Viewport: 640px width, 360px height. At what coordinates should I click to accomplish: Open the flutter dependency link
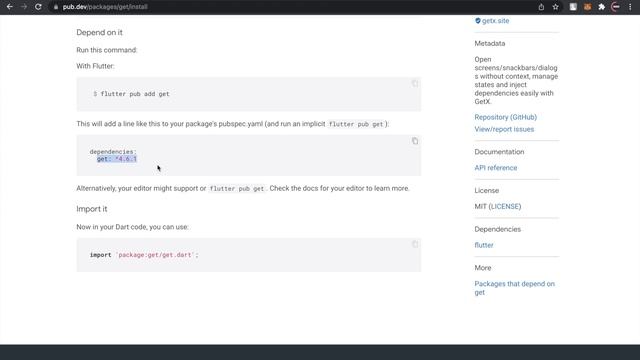484,245
